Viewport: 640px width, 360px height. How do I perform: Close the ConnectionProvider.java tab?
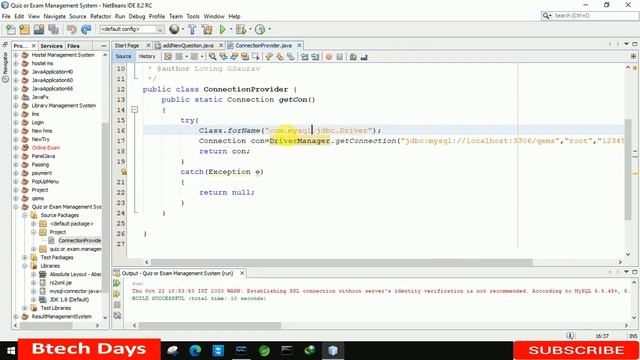coord(299,45)
